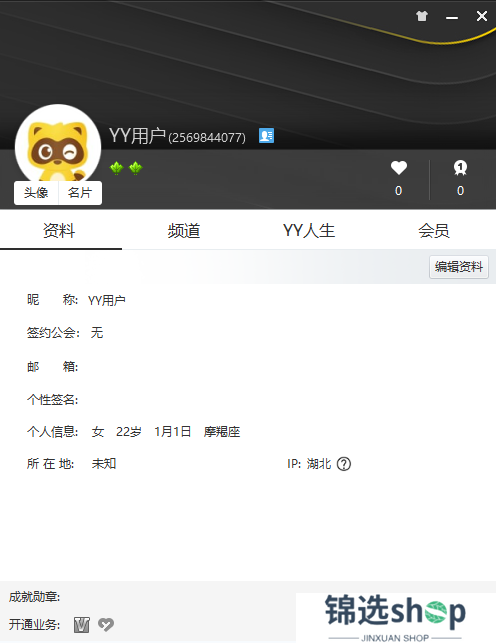
Task: Click the raccoon profile avatar
Action: 58,147
